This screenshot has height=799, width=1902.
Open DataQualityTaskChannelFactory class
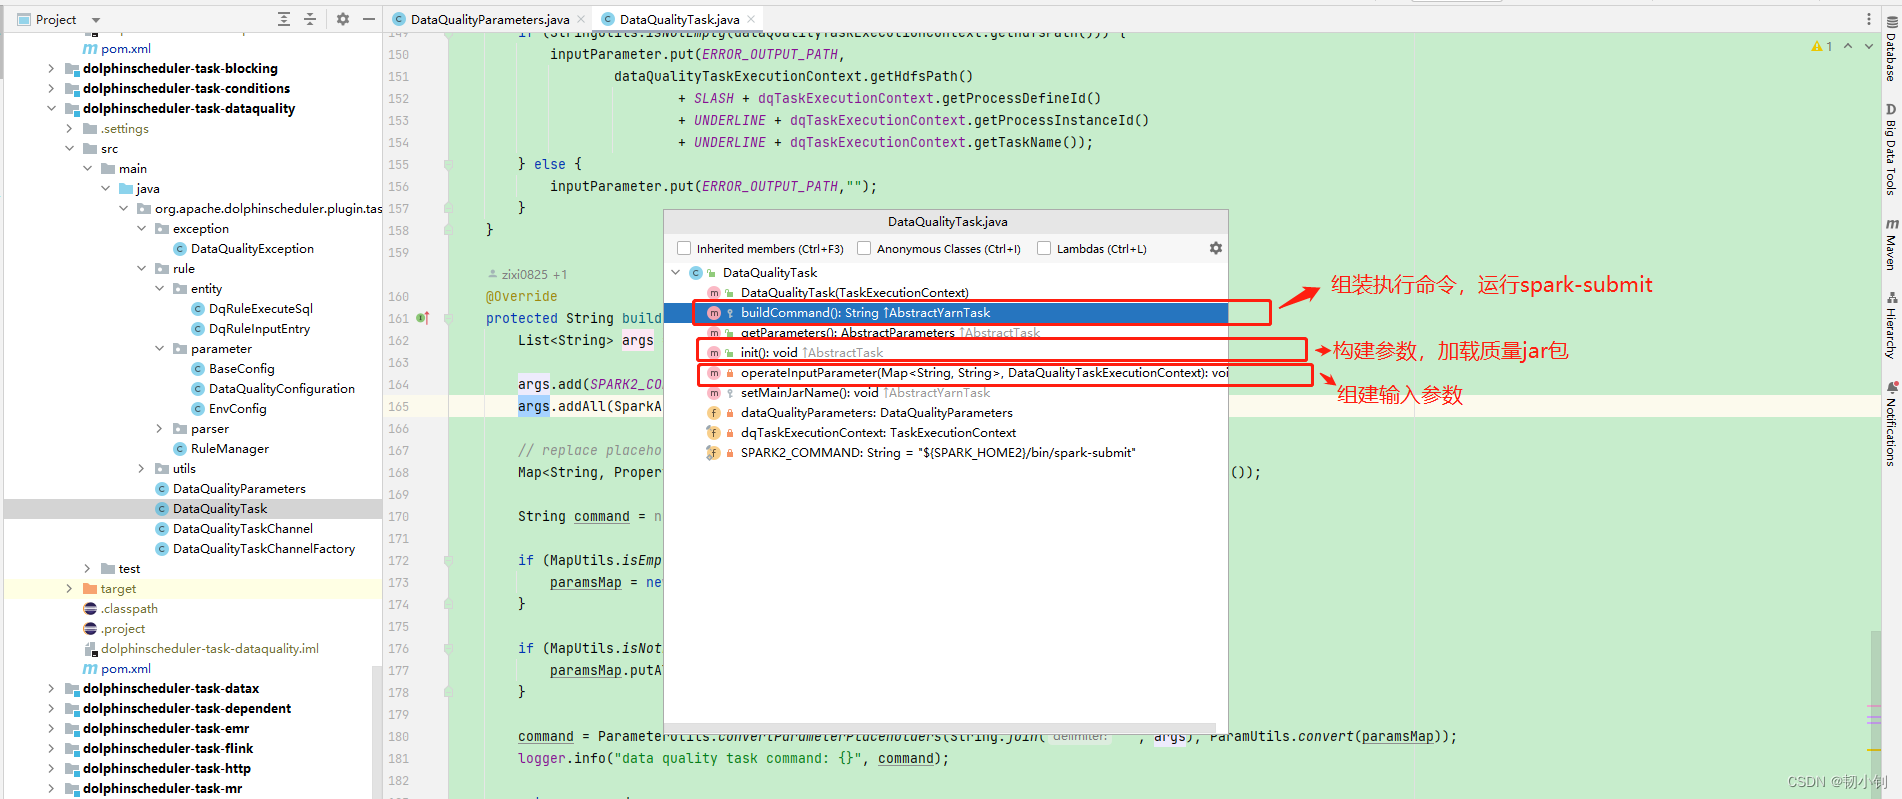tap(263, 548)
